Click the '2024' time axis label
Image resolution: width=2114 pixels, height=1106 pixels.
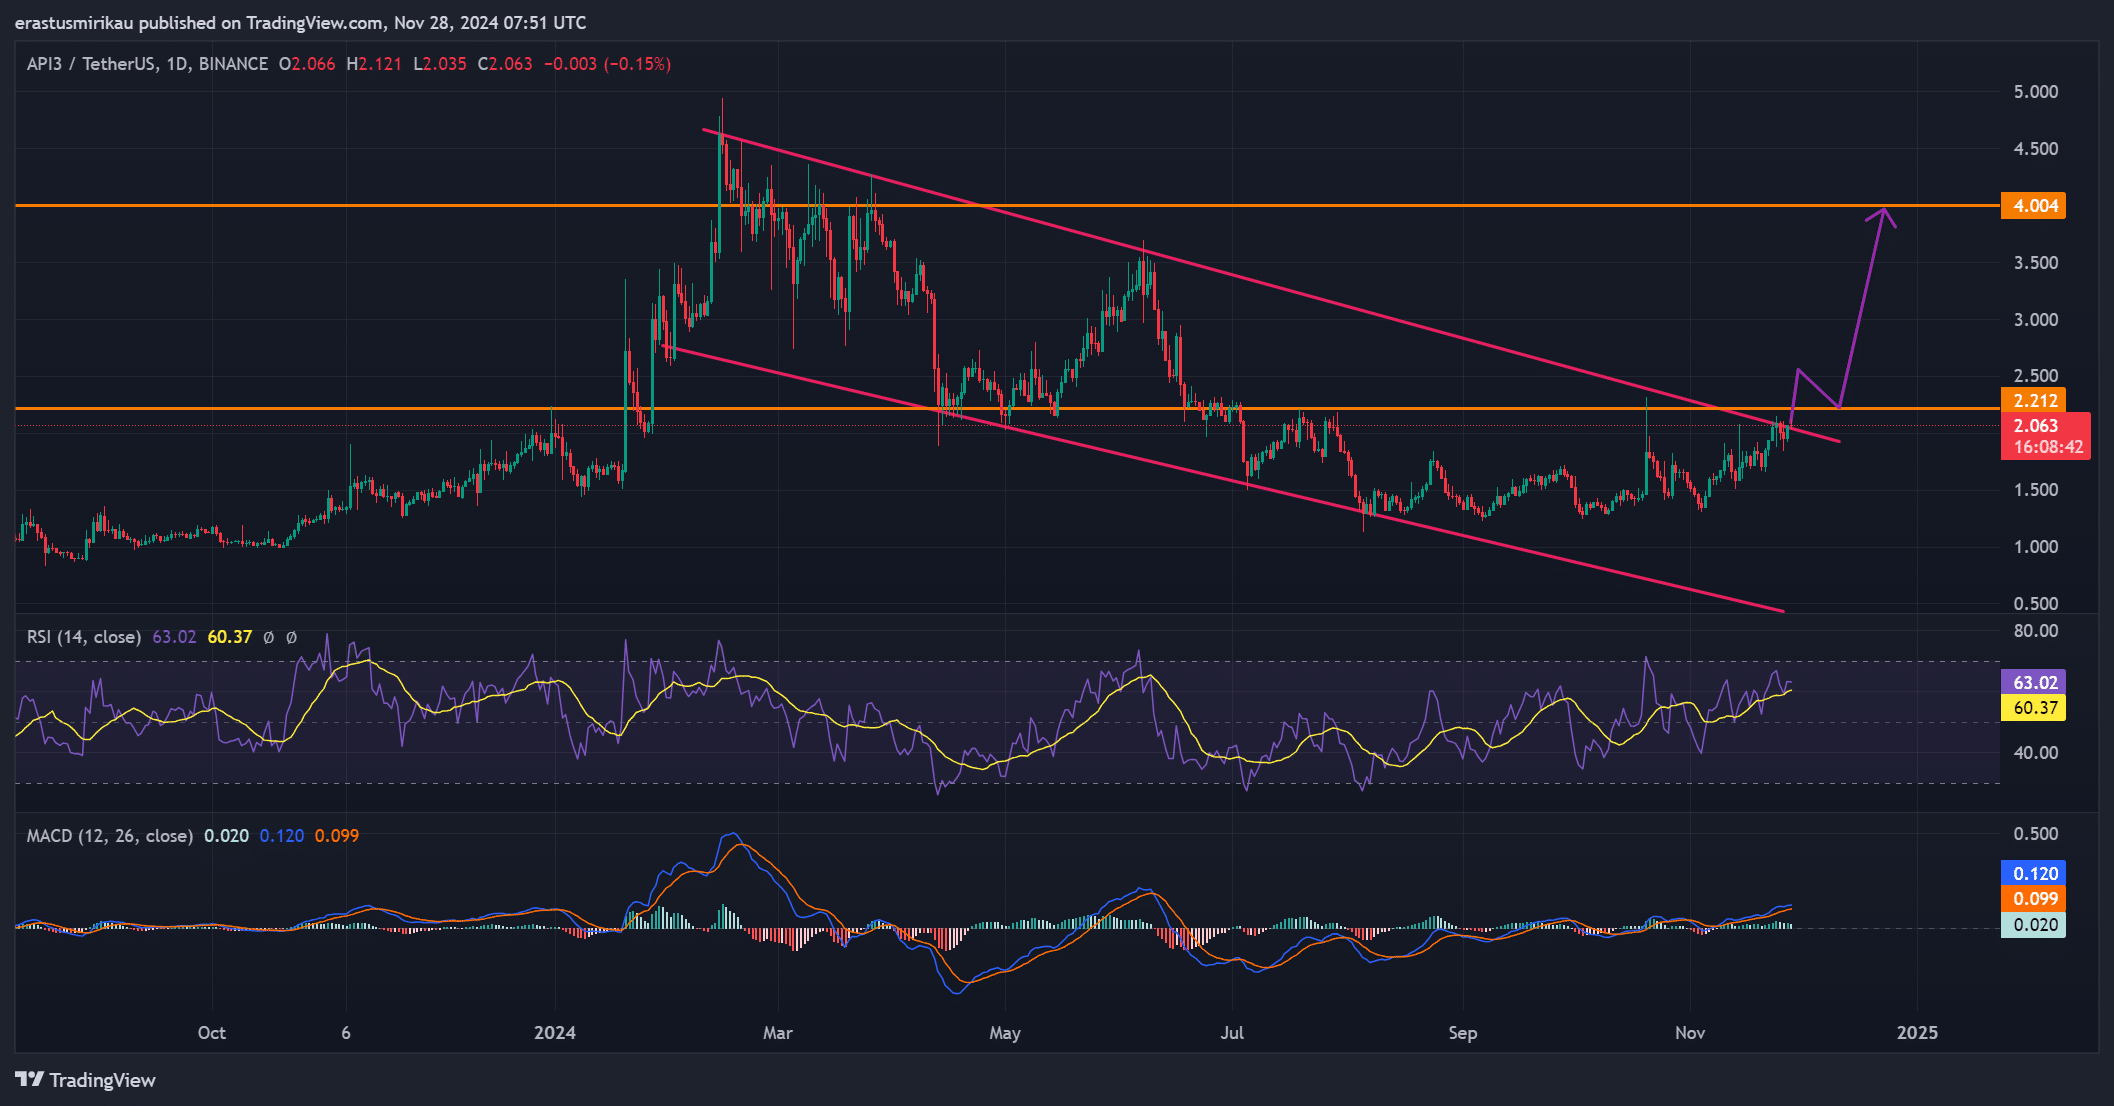pos(555,1033)
